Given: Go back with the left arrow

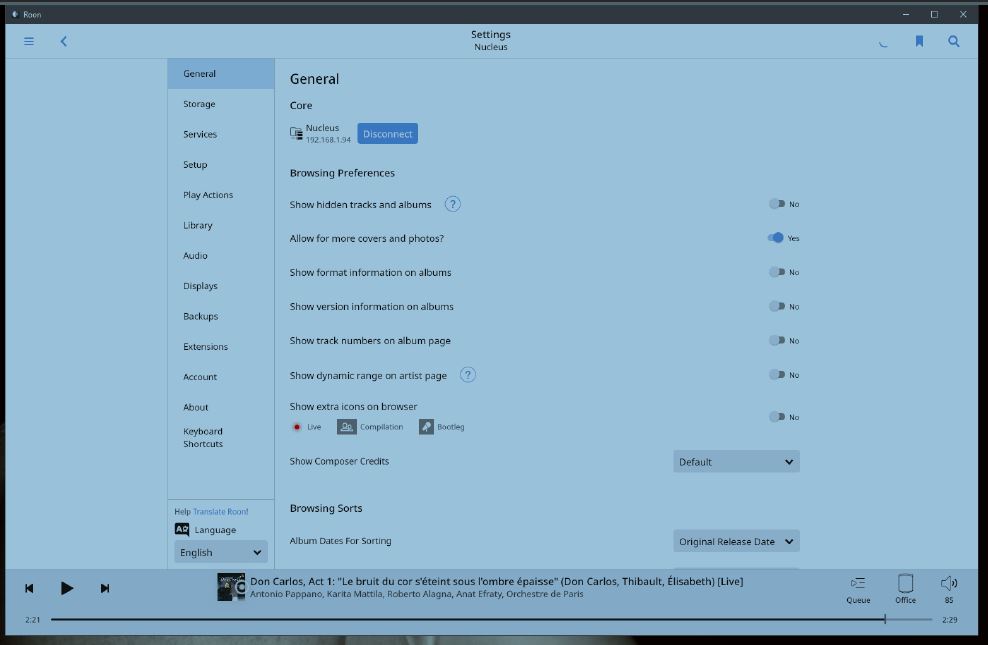Looking at the screenshot, I should tap(64, 42).
